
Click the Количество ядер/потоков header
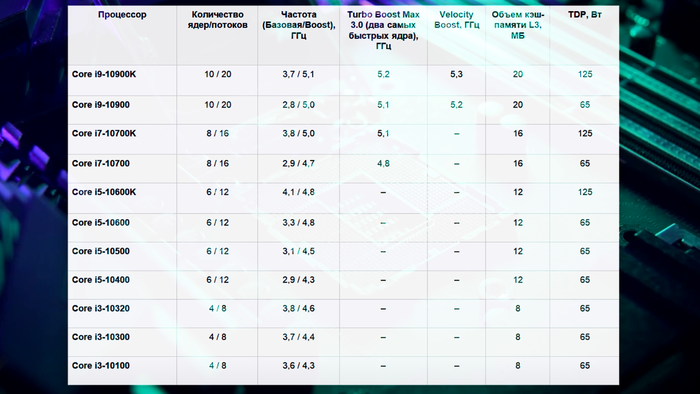click(x=217, y=20)
